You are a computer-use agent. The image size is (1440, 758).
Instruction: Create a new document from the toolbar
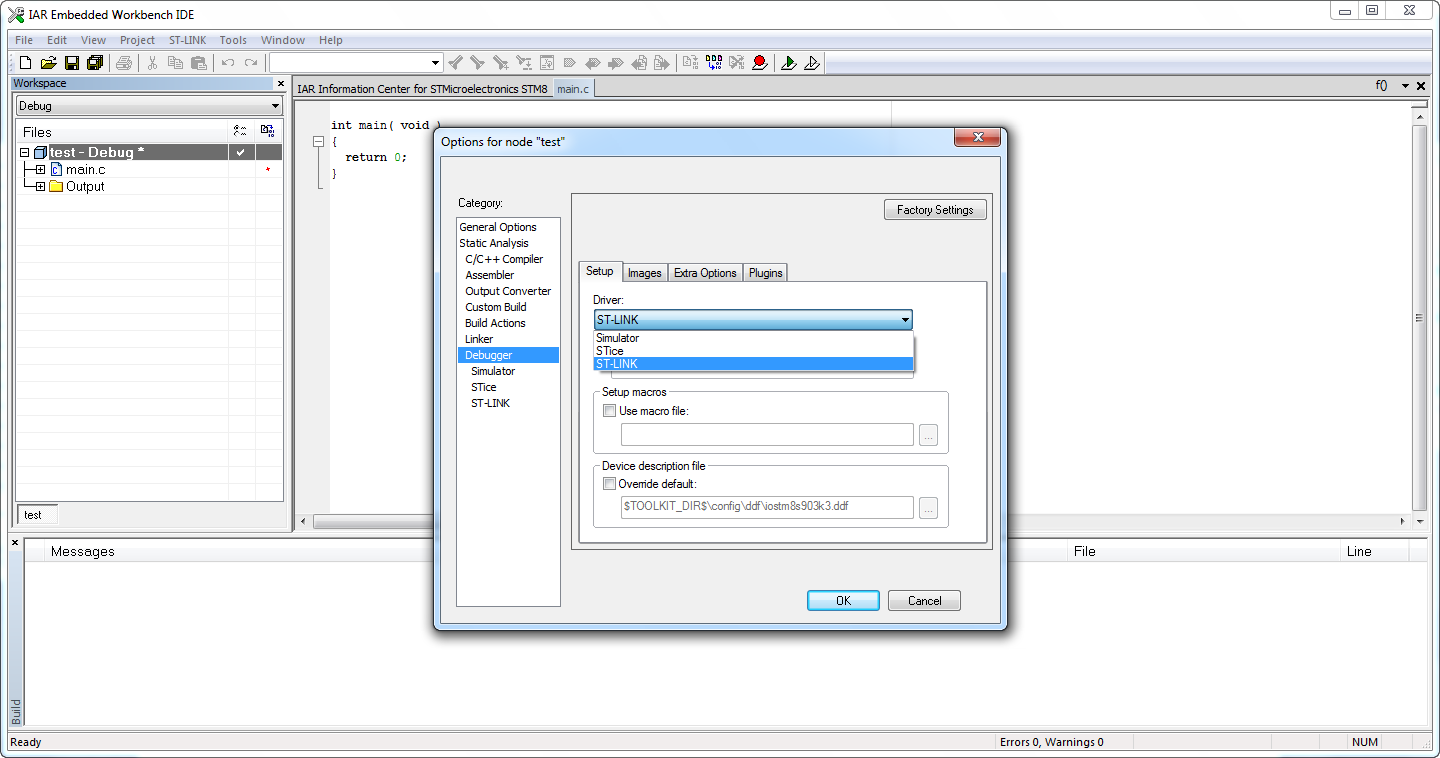click(26, 63)
